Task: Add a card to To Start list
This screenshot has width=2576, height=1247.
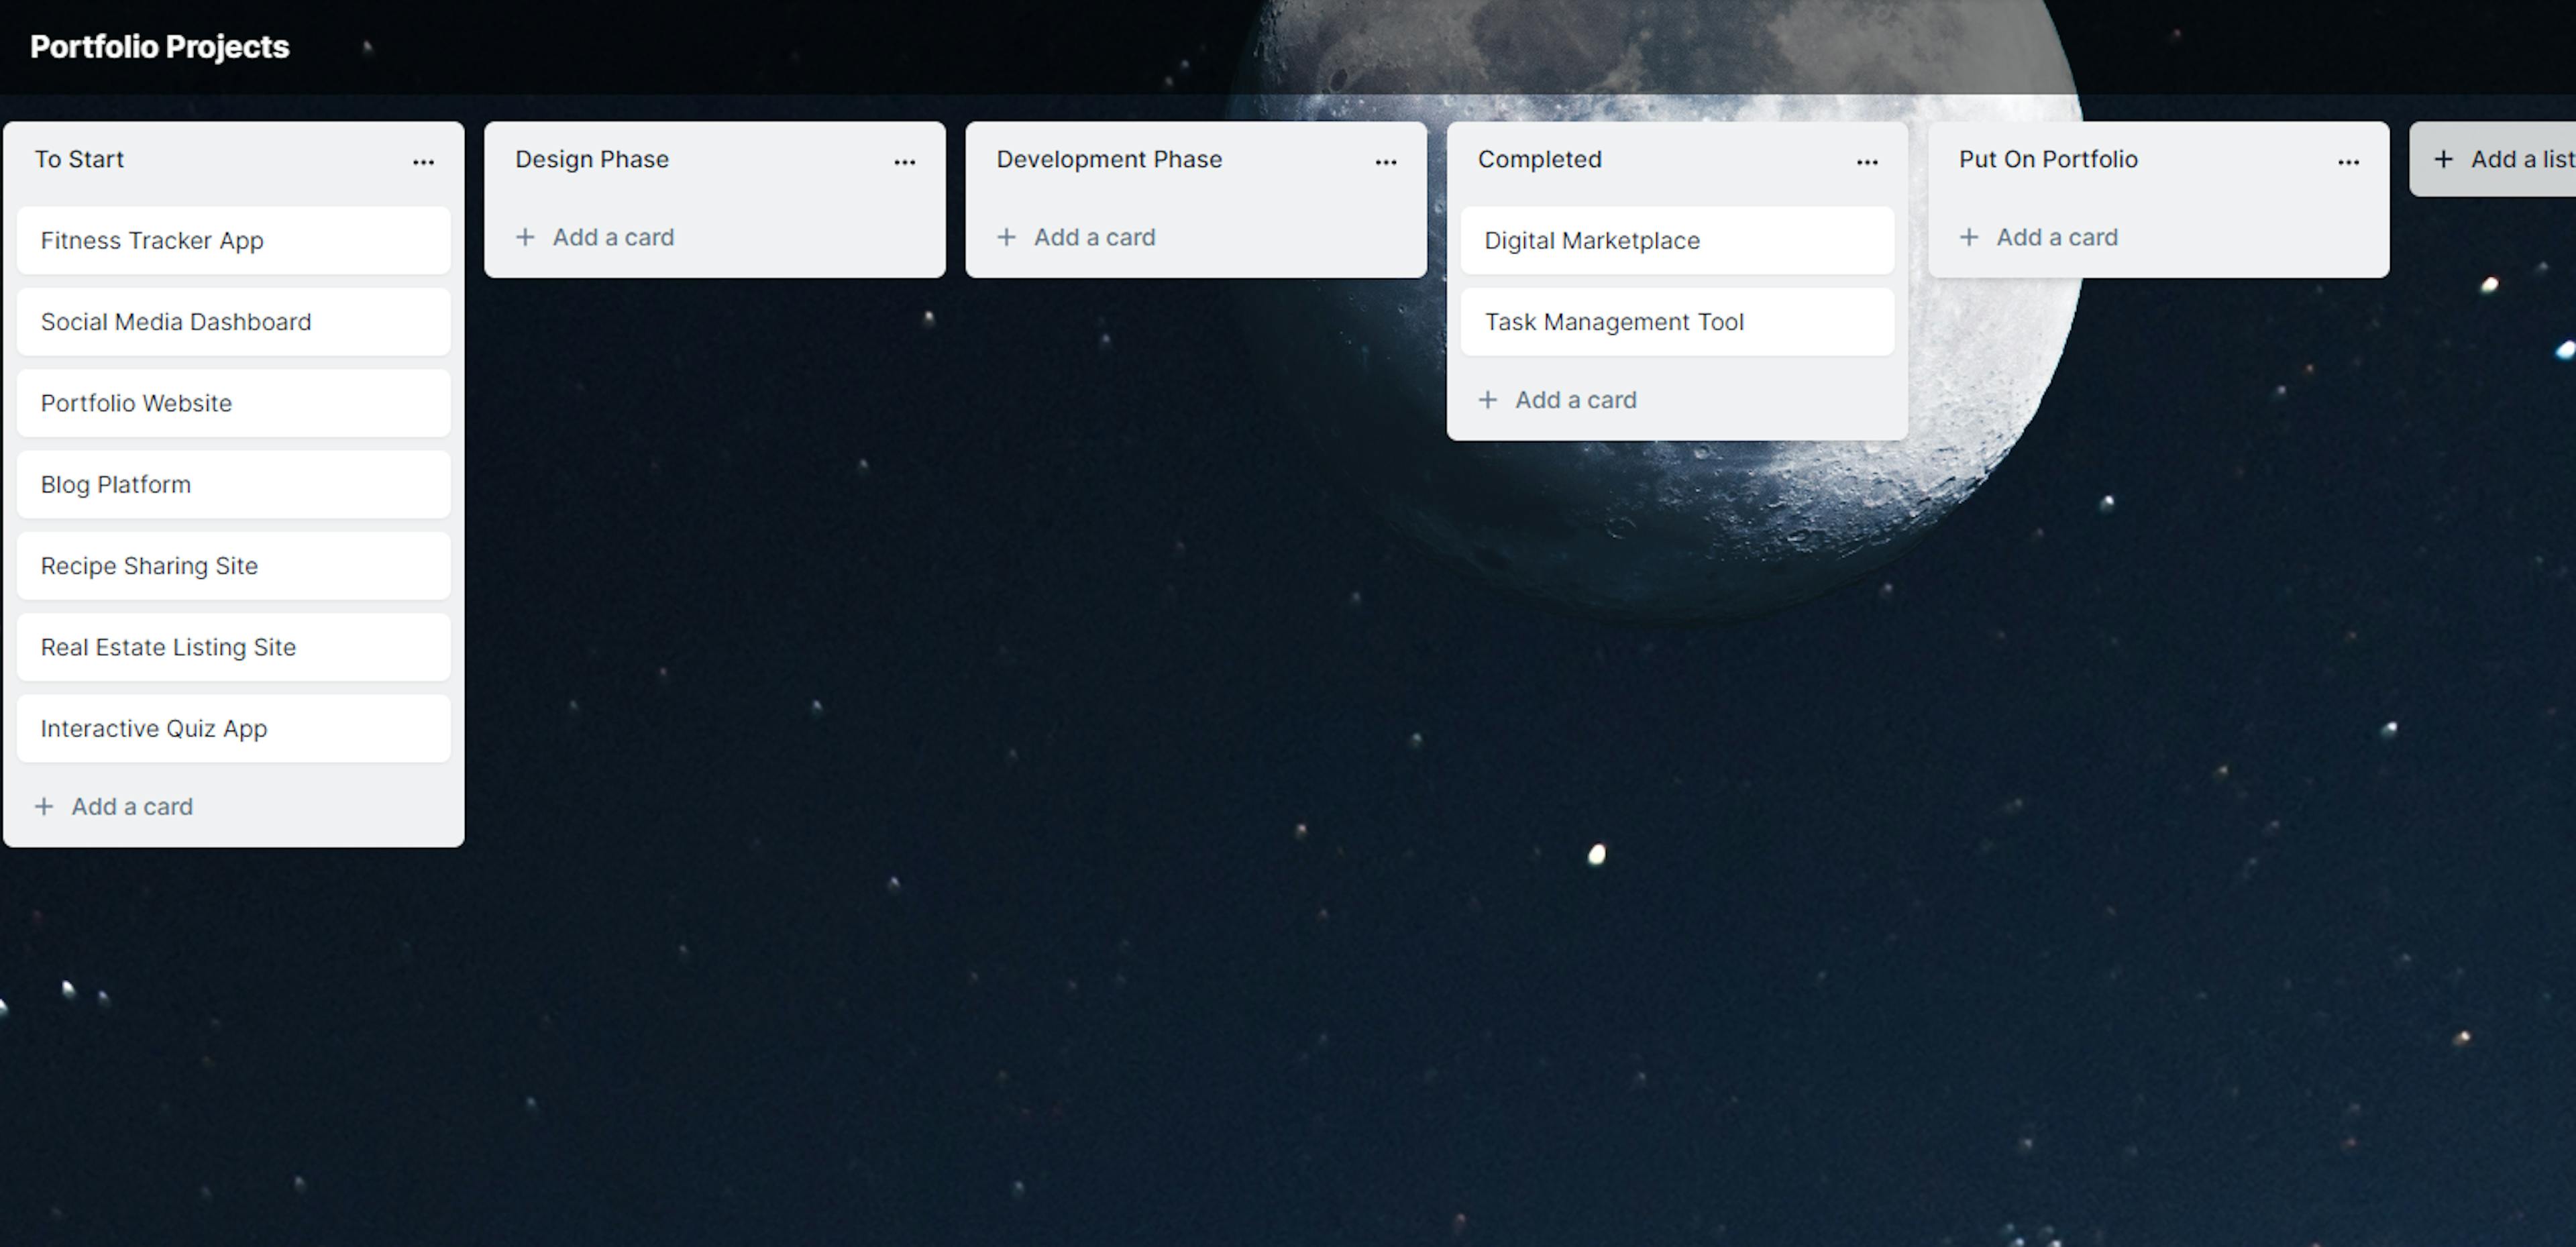Action: tap(131, 806)
